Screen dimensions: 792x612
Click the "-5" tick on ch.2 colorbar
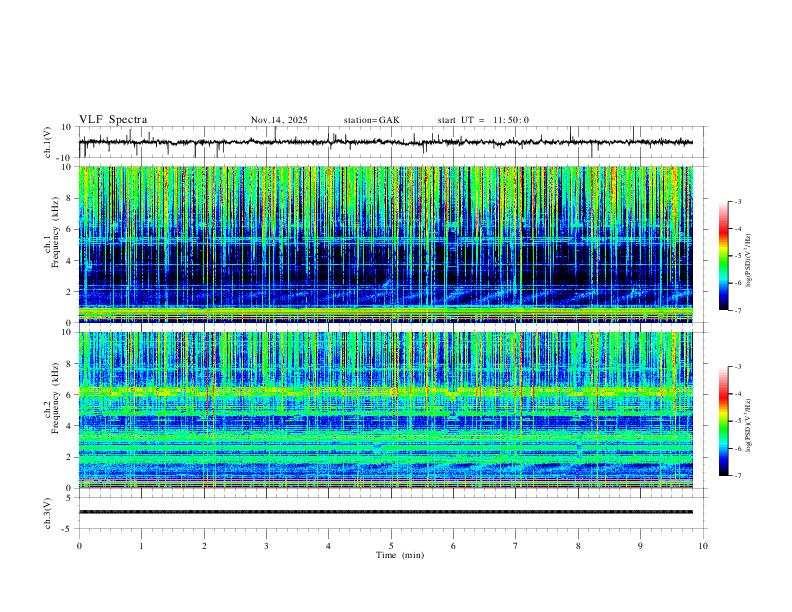(x=737, y=421)
